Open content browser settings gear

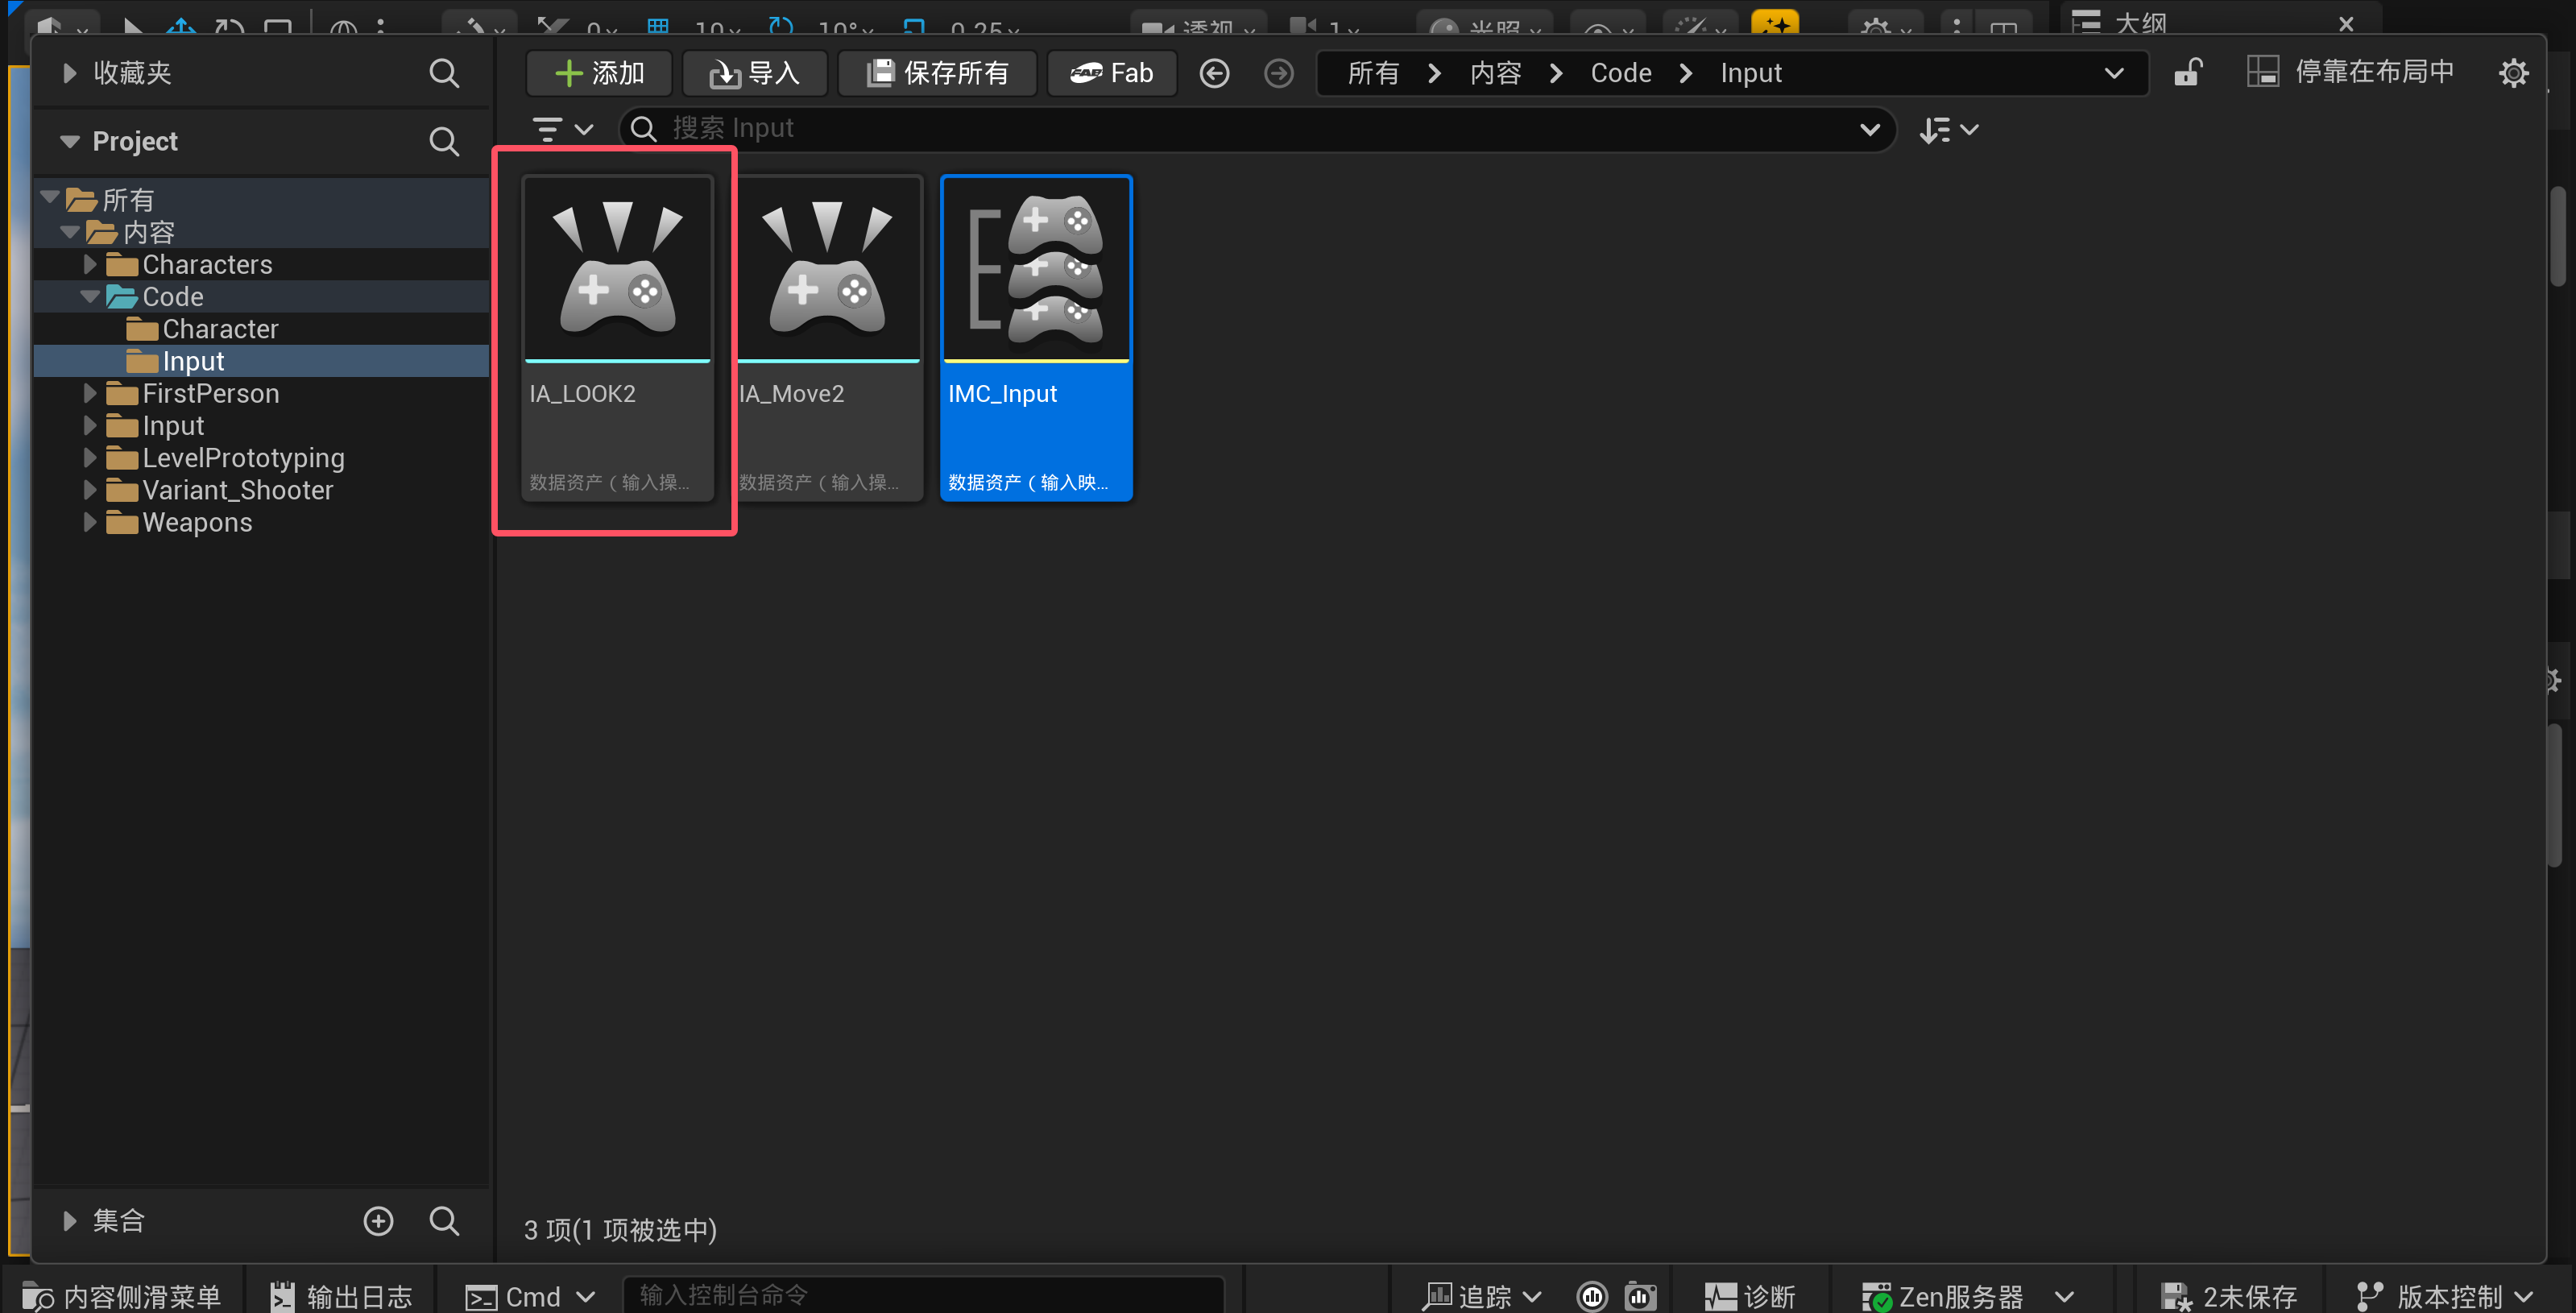(x=2513, y=73)
